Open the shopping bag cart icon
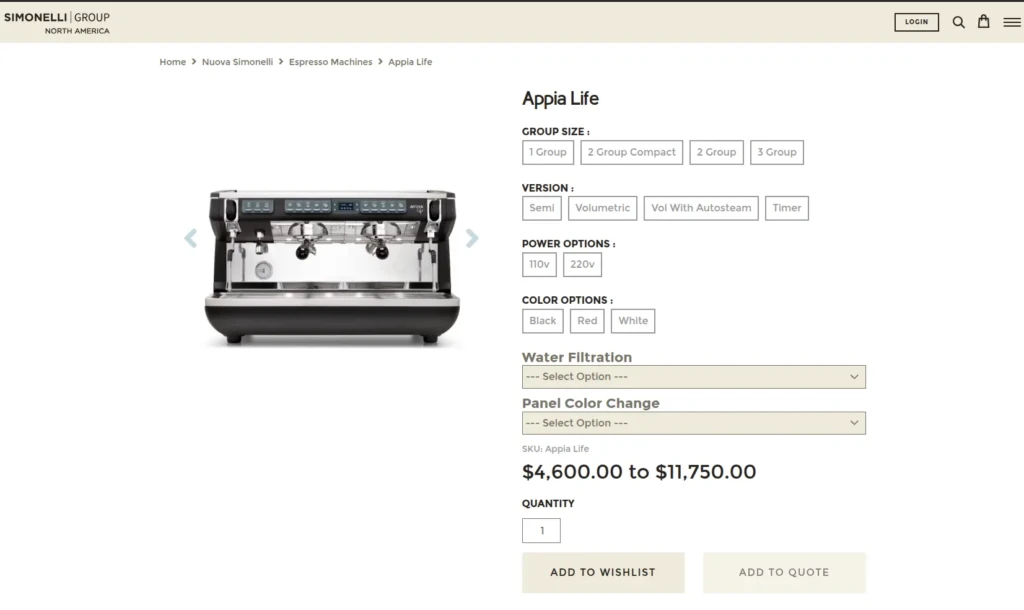The width and height of the screenshot is (1024, 610). (x=984, y=22)
